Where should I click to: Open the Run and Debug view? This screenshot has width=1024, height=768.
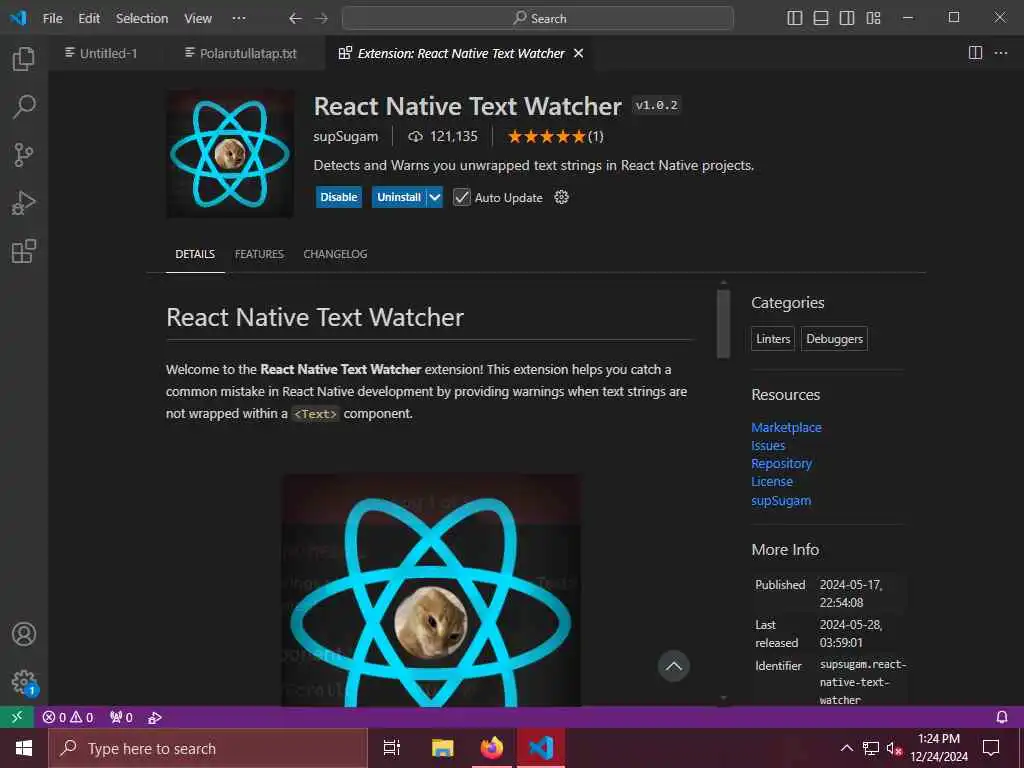pyautogui.click(x=24, y=203)
